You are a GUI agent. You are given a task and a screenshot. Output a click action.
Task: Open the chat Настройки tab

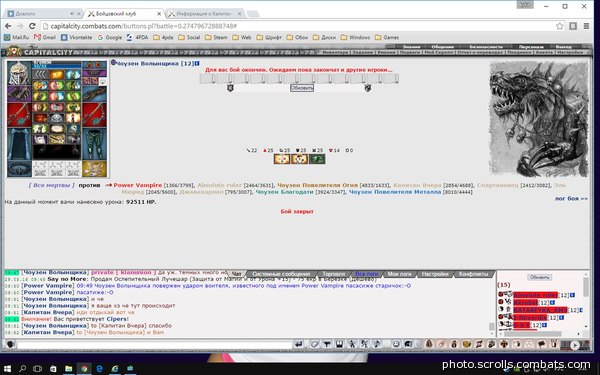[x=435, y=274]
